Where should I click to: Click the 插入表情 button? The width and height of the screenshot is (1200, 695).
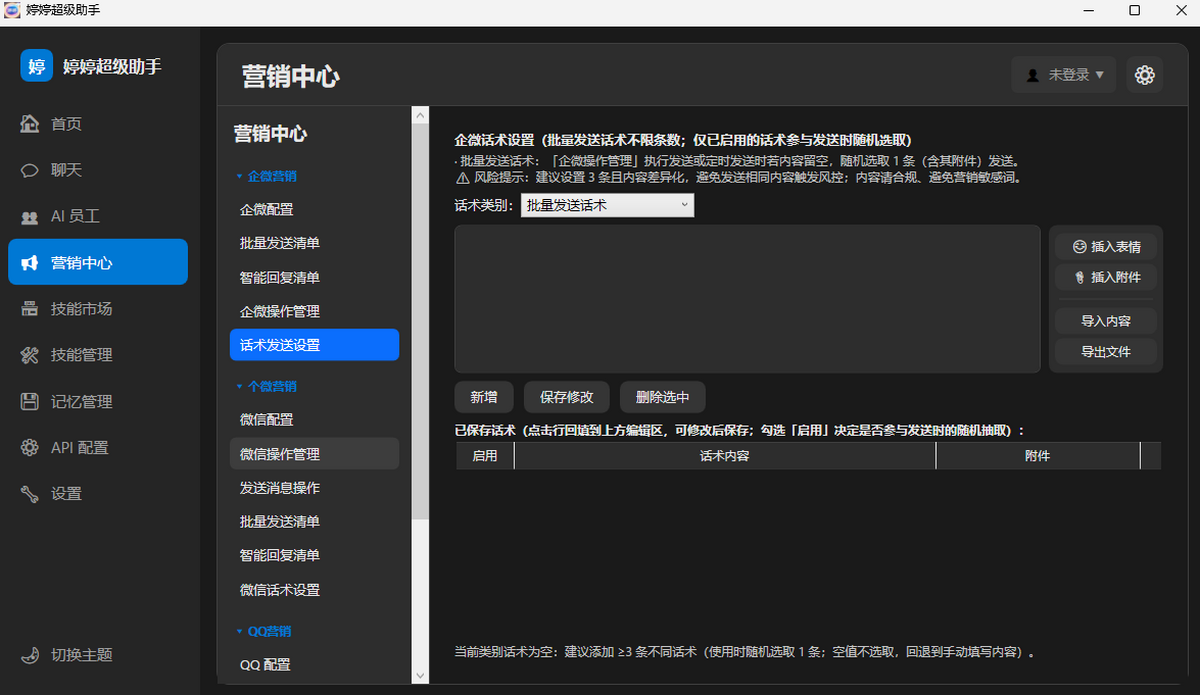(x=1105, y=247)
